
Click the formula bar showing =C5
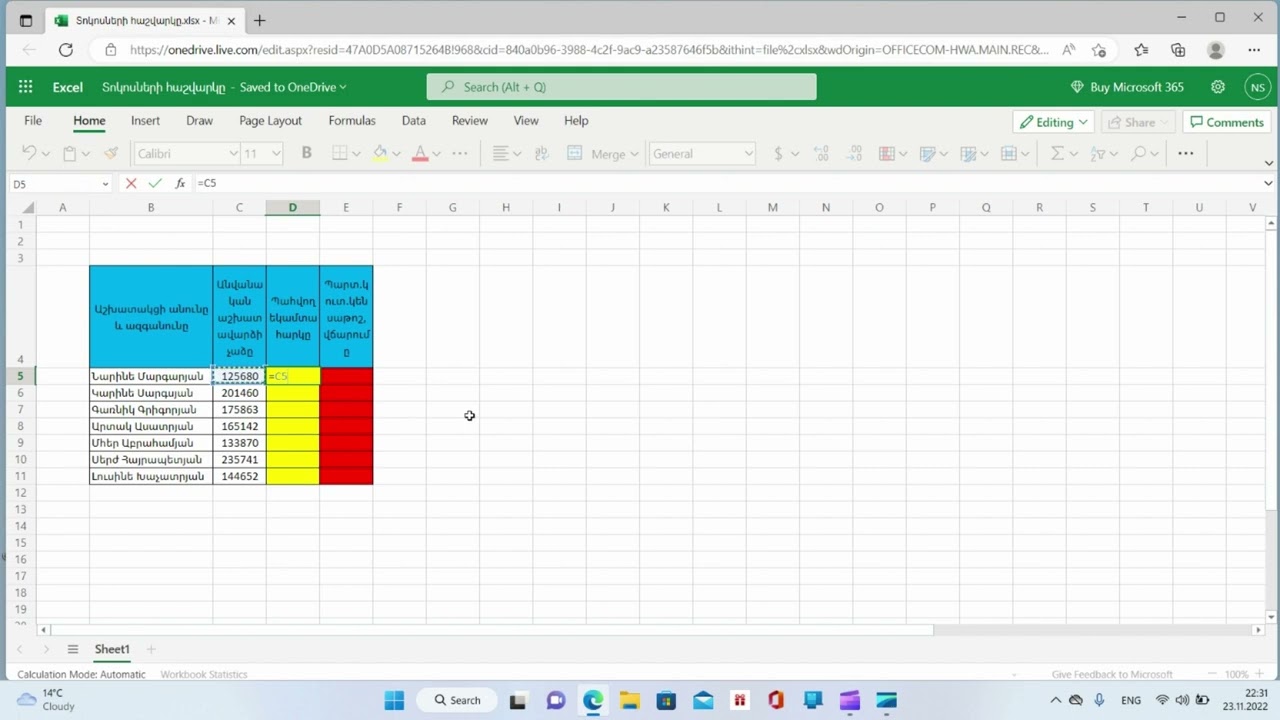[725, 183]
